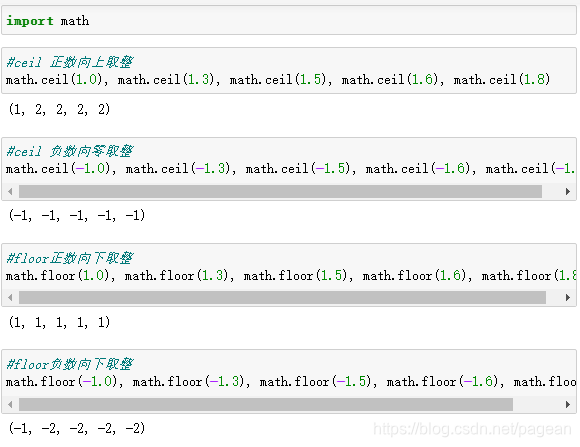
Task: Click the output '(-1, -1, -1, -1, -1)'
Action: pos(77,215)
